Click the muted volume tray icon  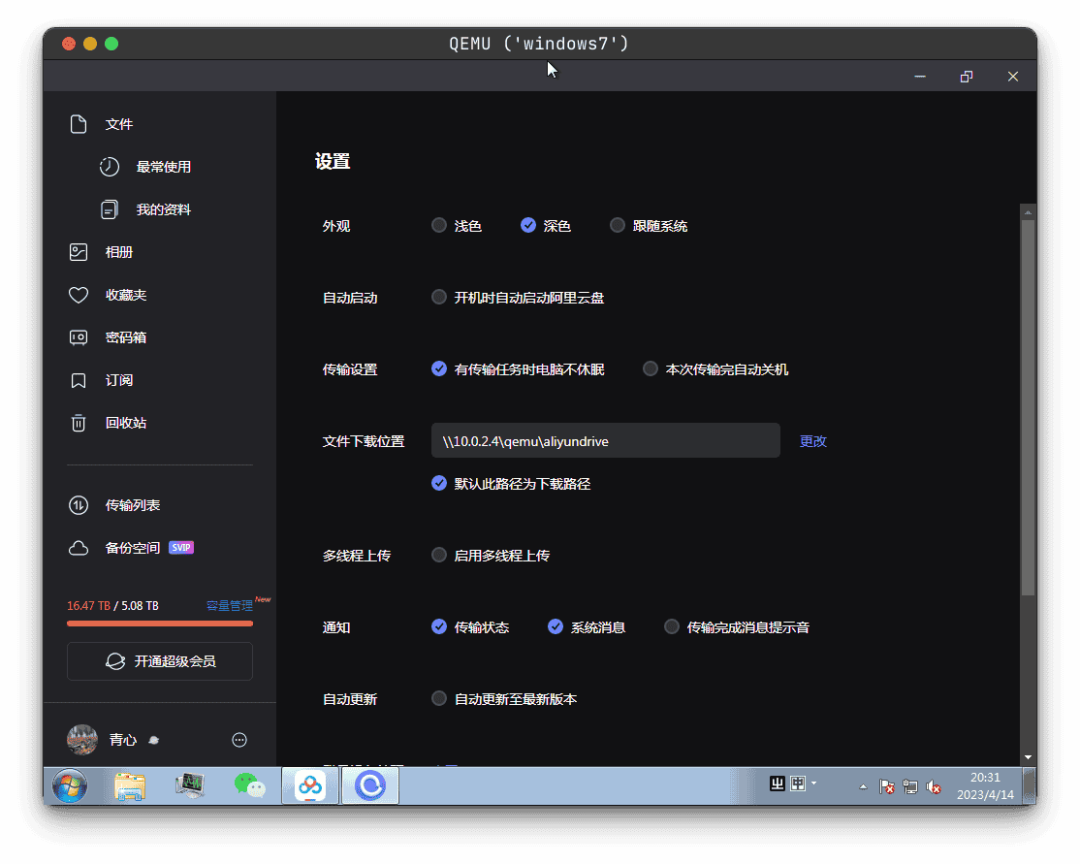click(934, 787)
